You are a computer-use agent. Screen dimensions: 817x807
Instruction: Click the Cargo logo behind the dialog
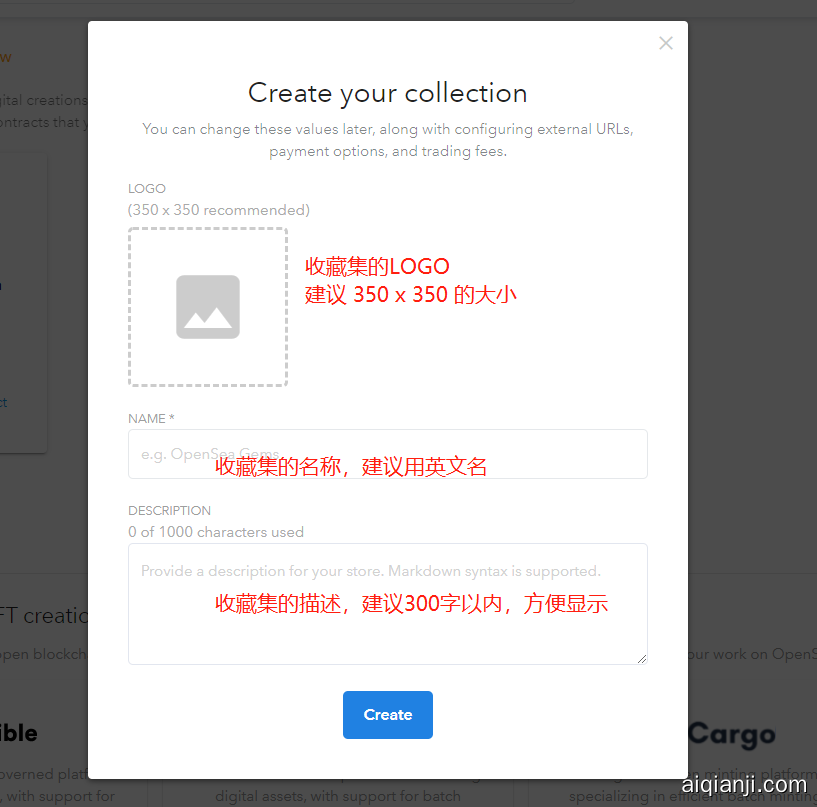[731, 735]
